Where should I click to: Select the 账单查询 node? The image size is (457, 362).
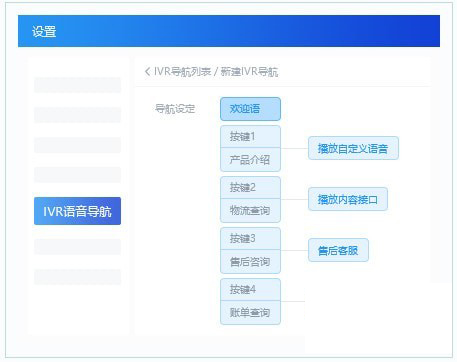(x=250, y=313)
